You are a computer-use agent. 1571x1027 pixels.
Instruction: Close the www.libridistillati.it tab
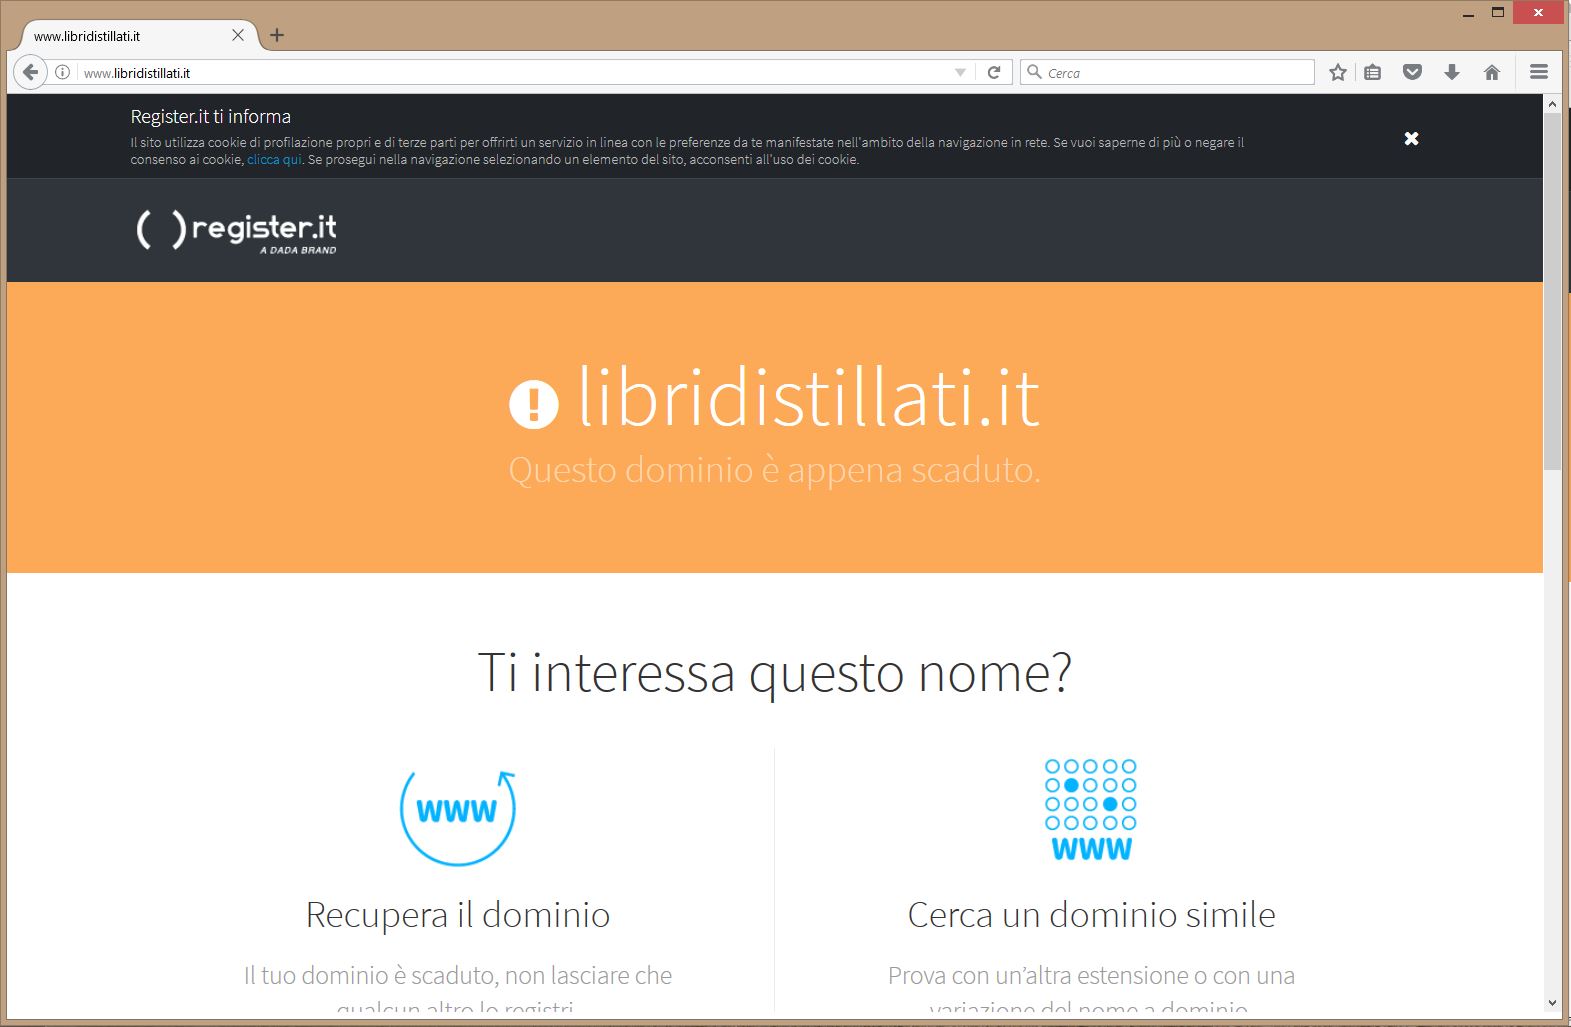coord(238,35)
